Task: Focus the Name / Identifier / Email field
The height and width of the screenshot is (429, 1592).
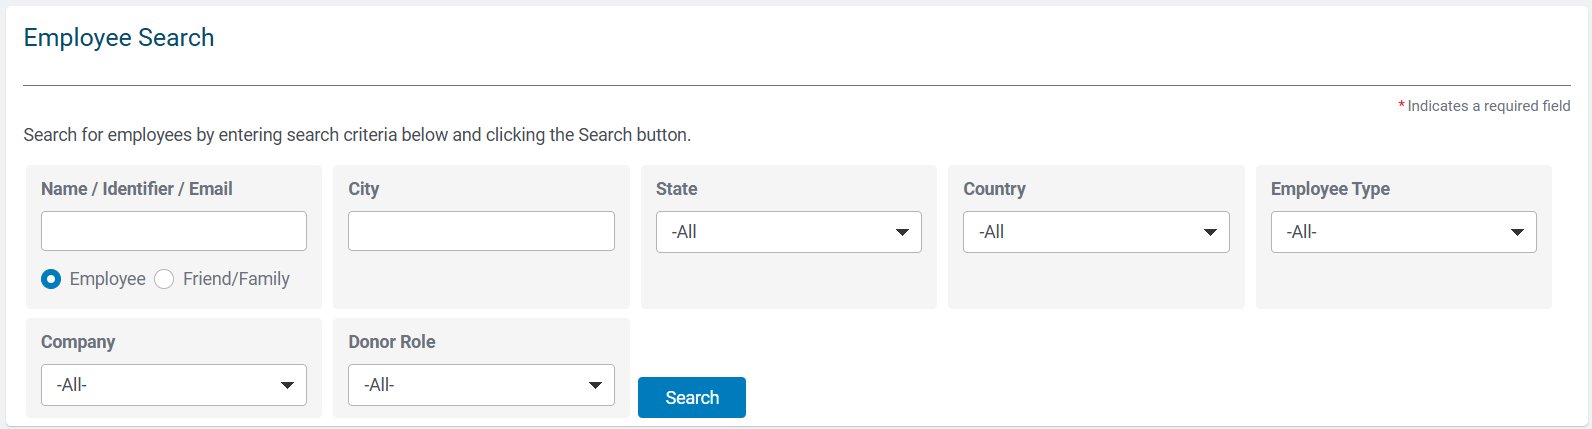Action: 174,231
